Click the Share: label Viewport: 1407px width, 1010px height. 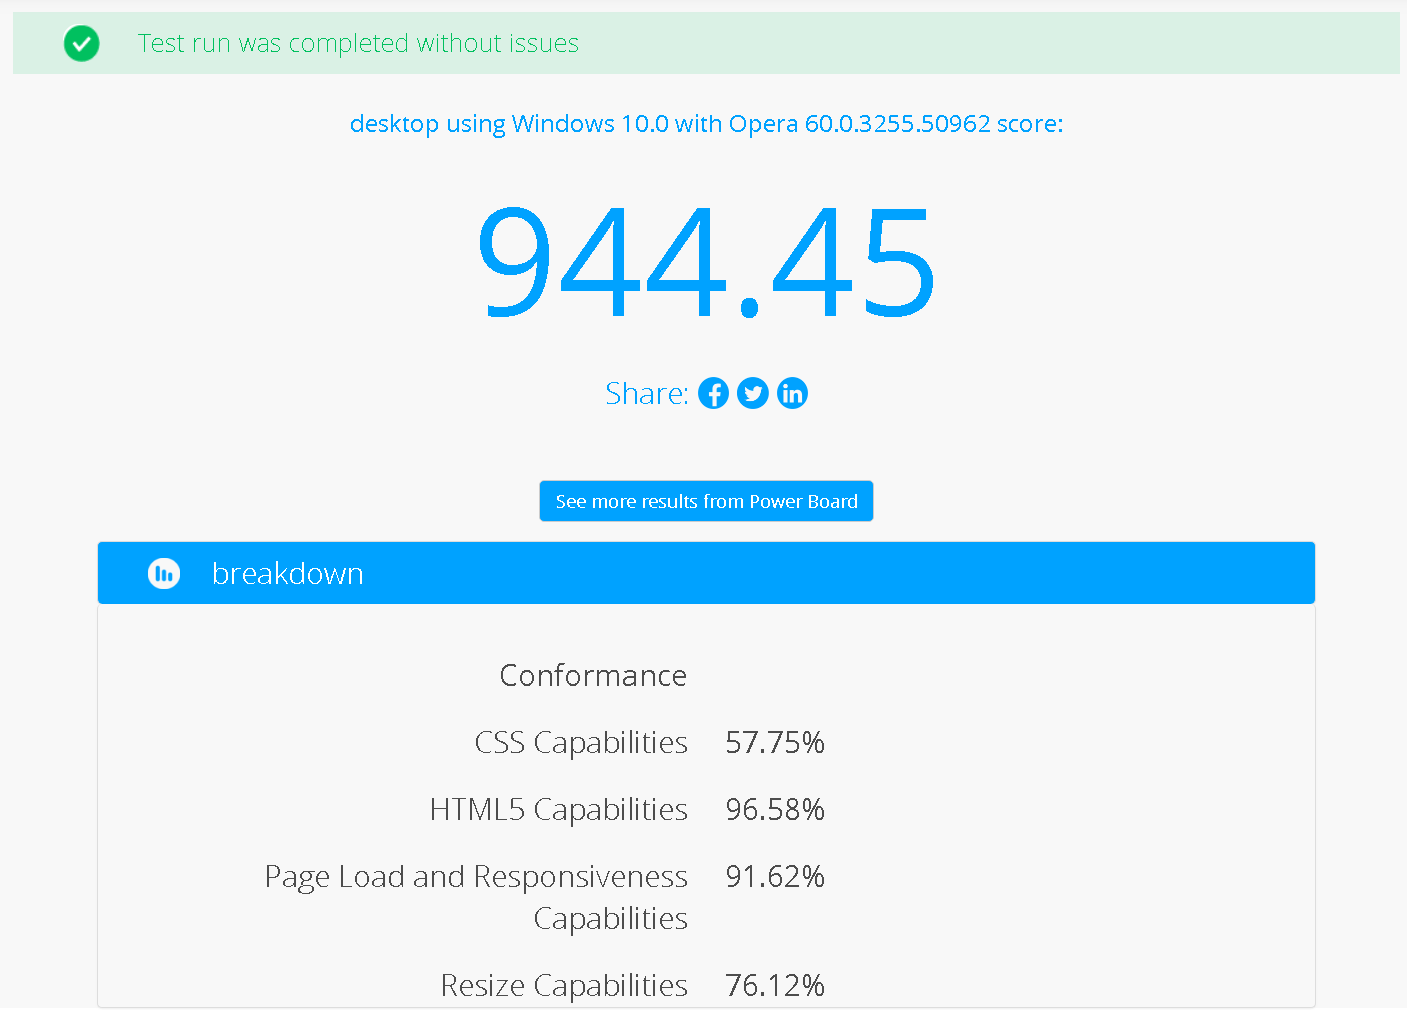[647, 393]
